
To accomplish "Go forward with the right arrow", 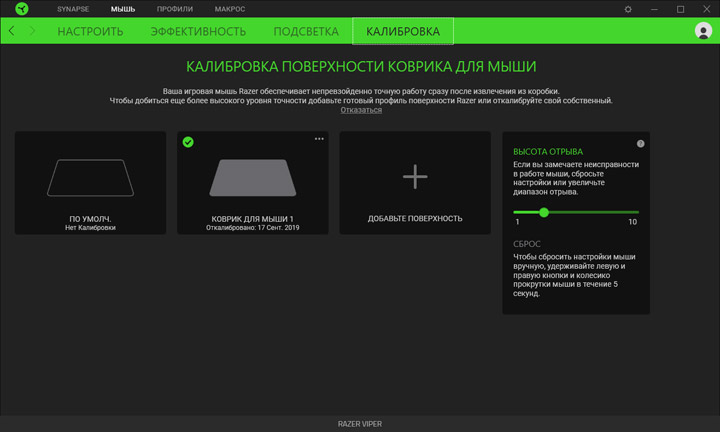I will pyautogui.click(x=32, y=31).
